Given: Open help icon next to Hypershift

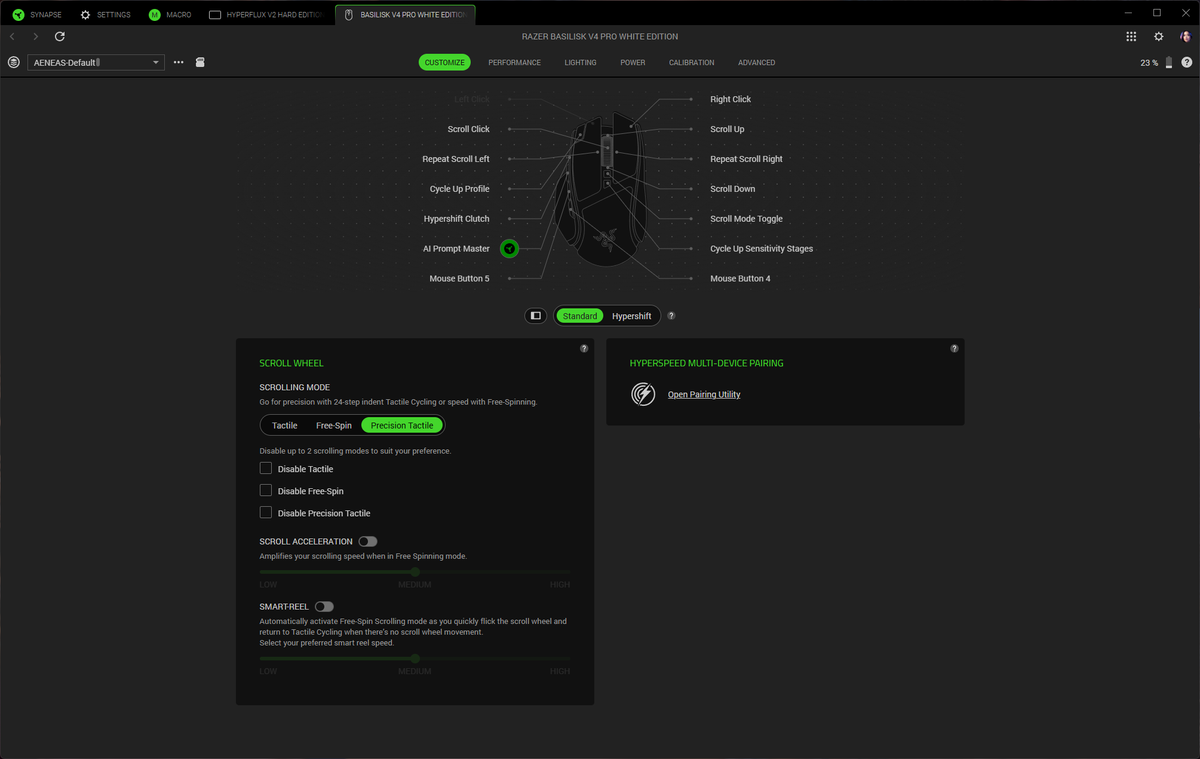Looking at the screenshot, I should (x=671, y=316).
